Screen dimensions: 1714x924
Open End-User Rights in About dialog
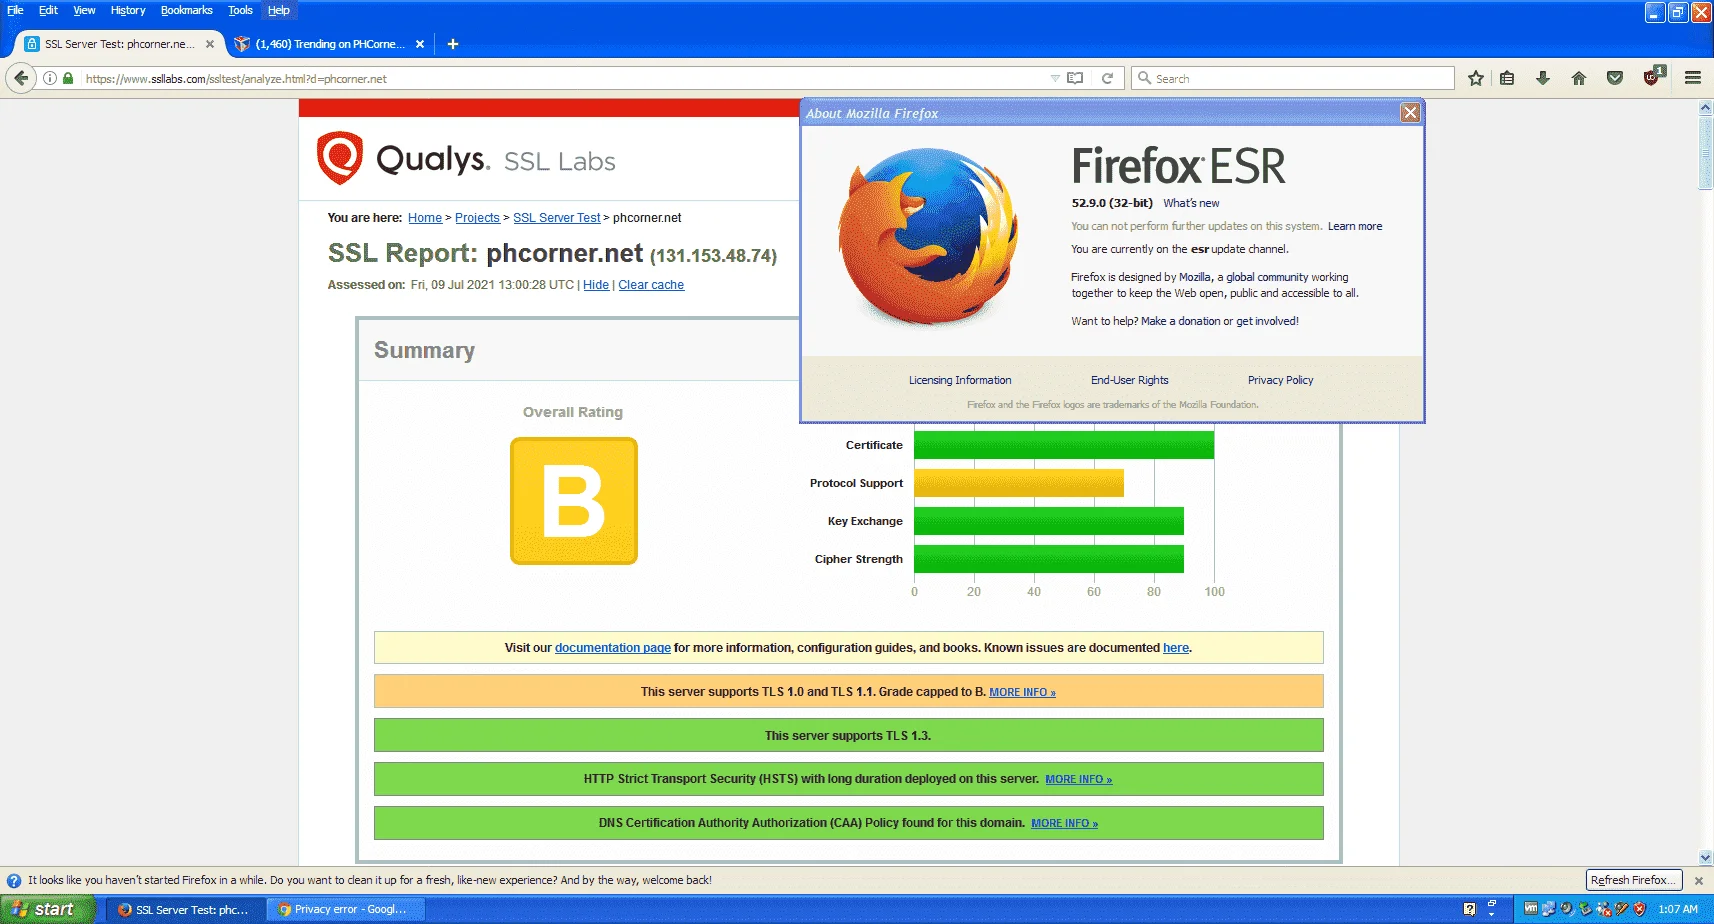[1130, 380]
